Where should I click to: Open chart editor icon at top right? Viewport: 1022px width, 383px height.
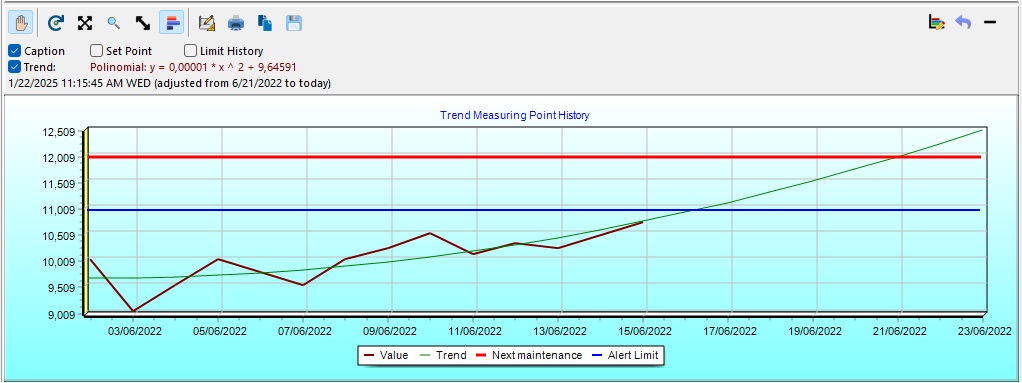(937, 23)
